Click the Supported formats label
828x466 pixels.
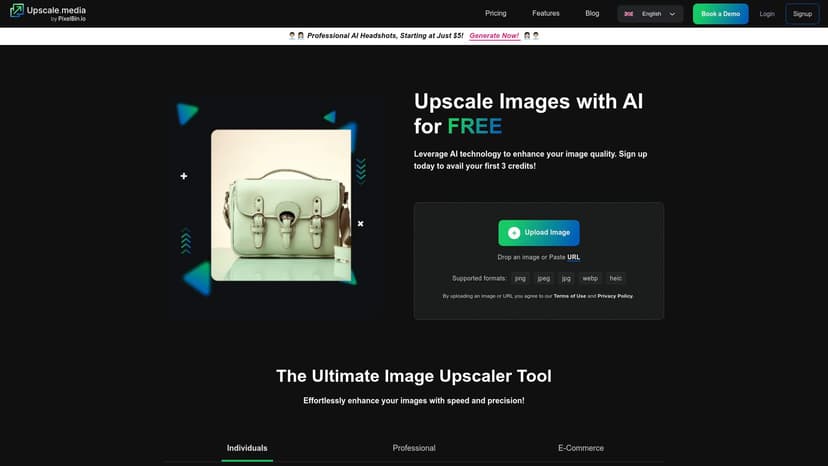click(479, 278)
